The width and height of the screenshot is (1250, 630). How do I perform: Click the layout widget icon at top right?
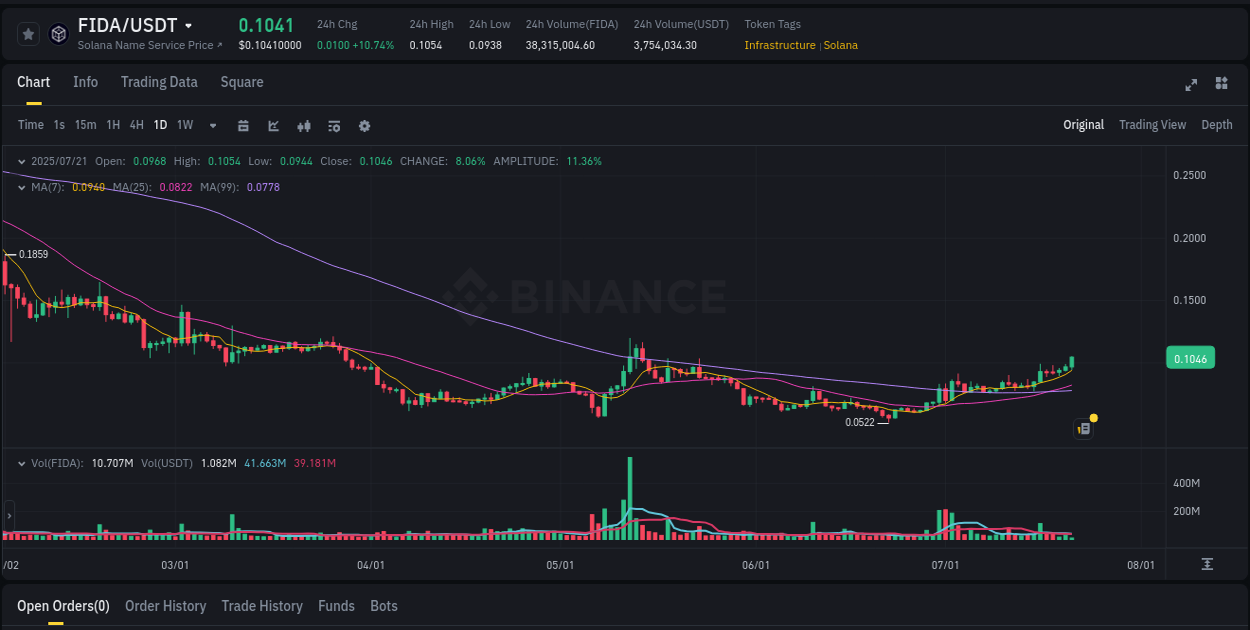pos(1221,85)
